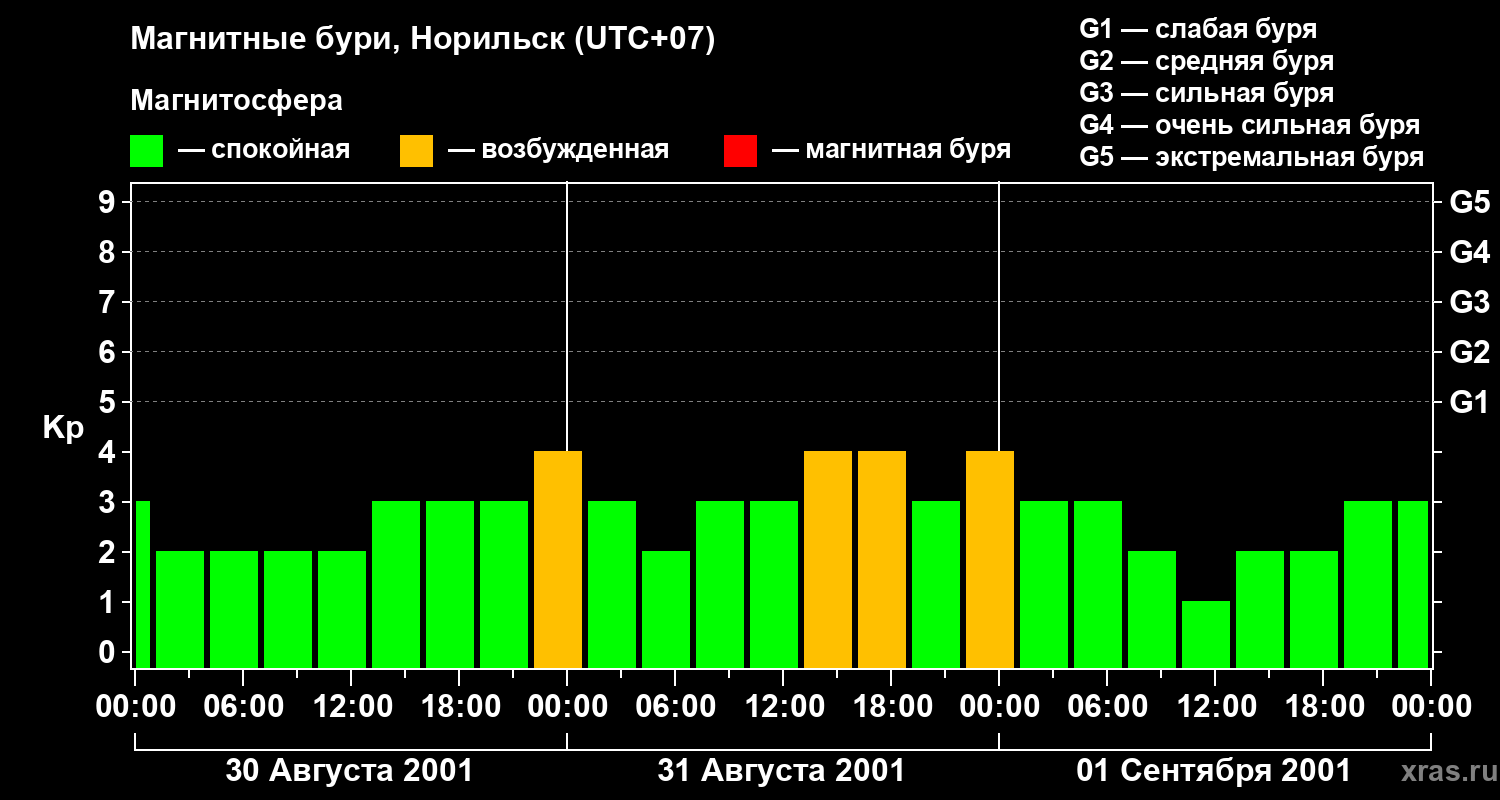The image size is (1500, 800).
Task: Click the narrow green bar at 30 Августа 00:00
Action: point(142,585)
